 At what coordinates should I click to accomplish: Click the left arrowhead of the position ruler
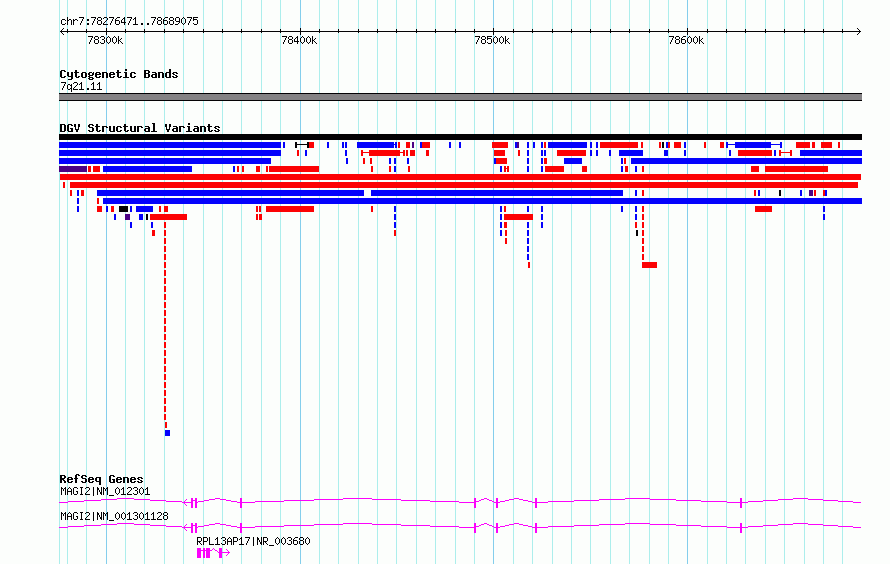[62, 31]
